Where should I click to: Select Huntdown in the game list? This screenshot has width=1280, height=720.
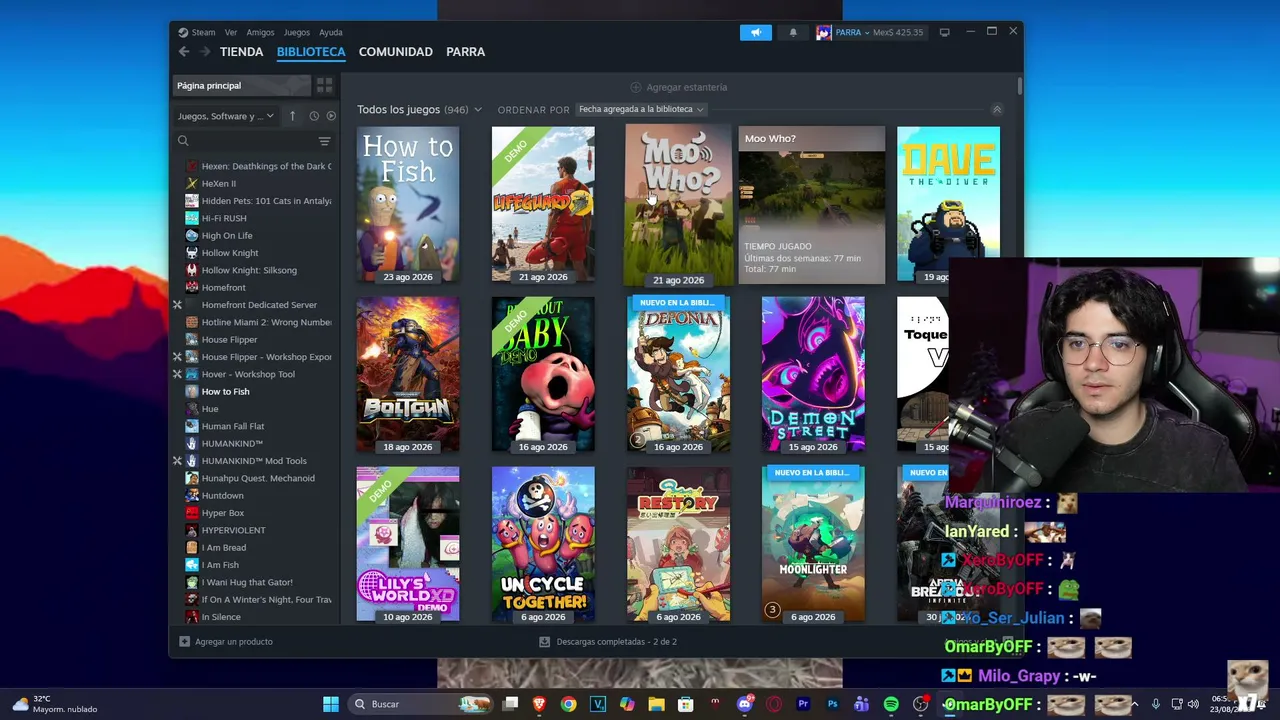click(222, 496)
